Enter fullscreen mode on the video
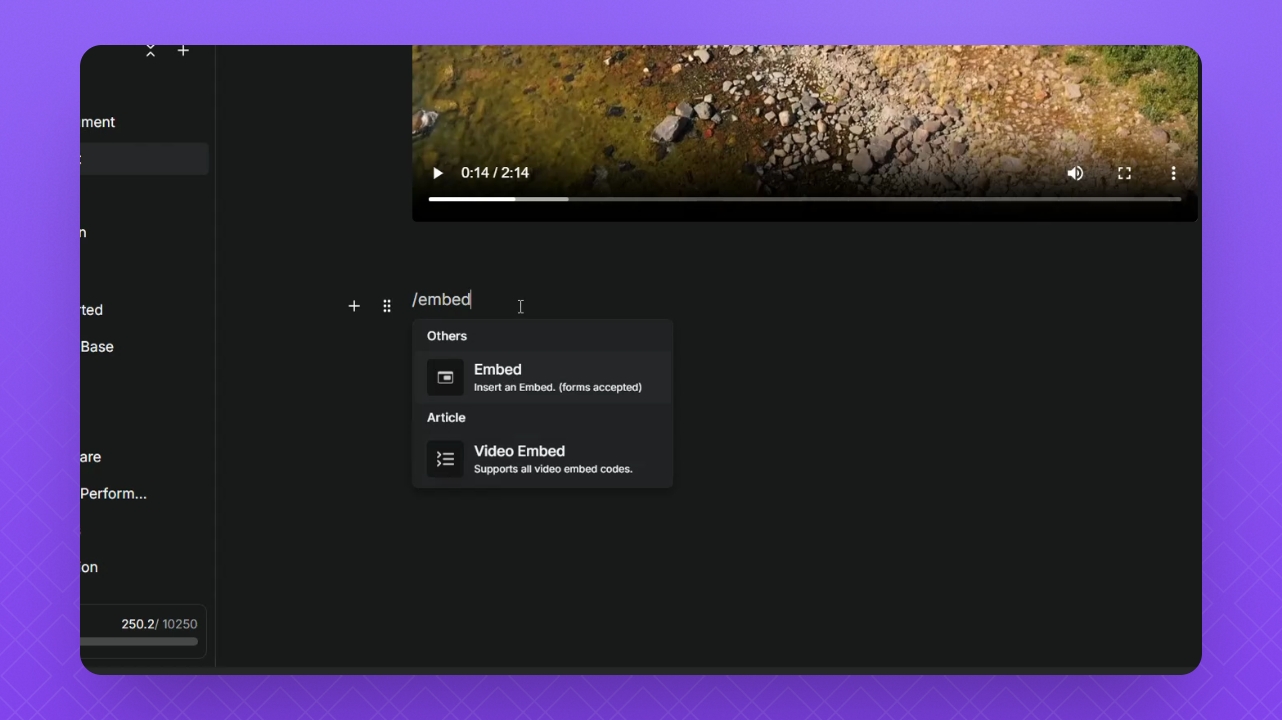 pos(1124,173)
